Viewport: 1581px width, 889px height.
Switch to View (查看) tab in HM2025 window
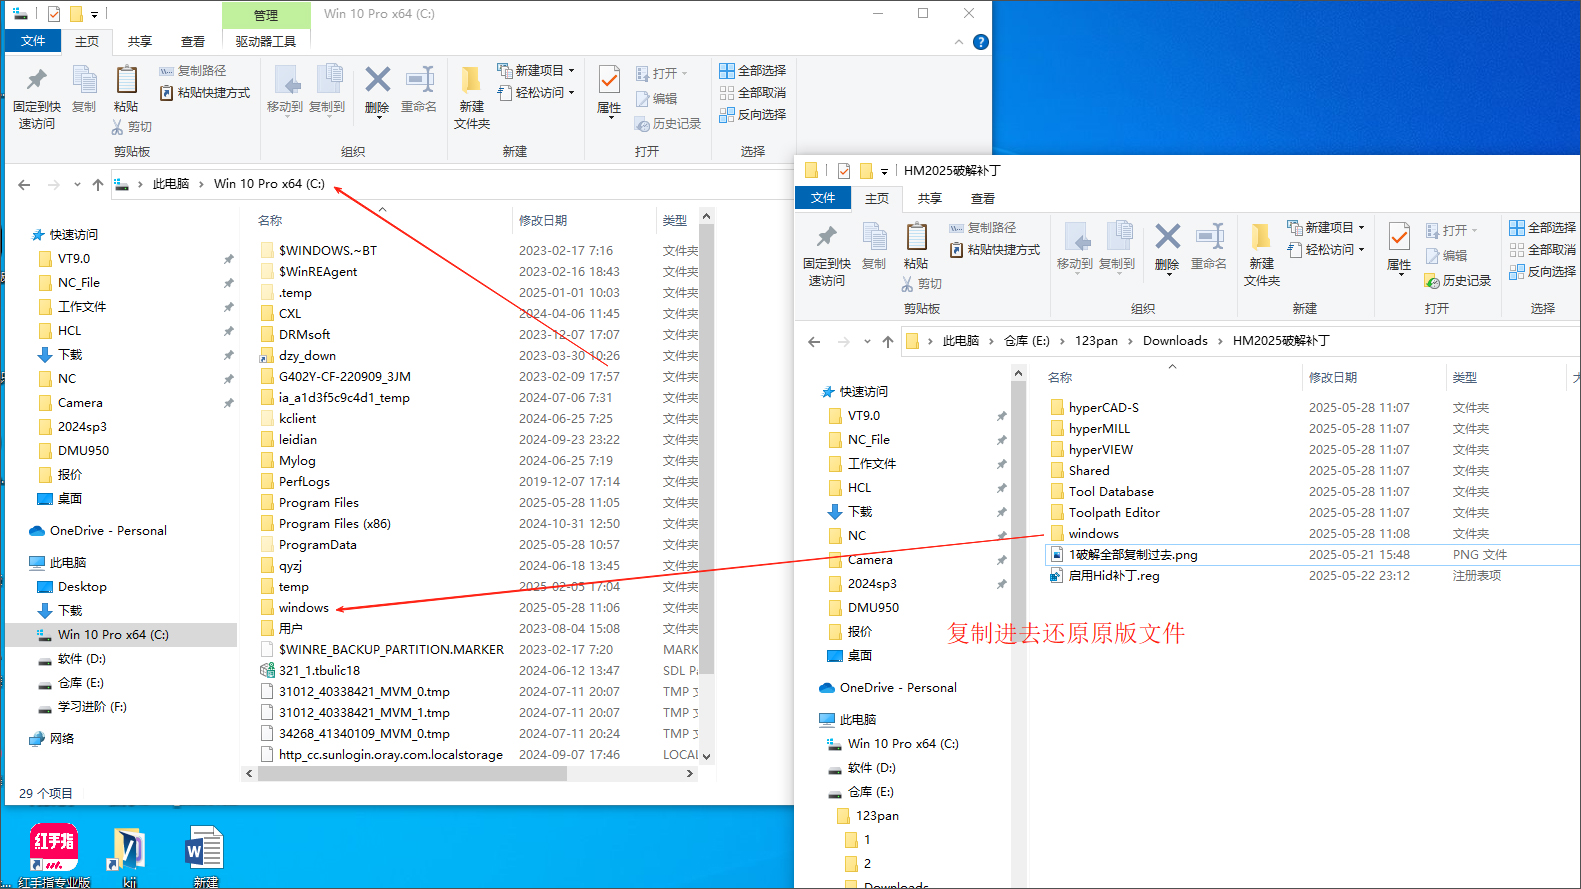(983, 199)
